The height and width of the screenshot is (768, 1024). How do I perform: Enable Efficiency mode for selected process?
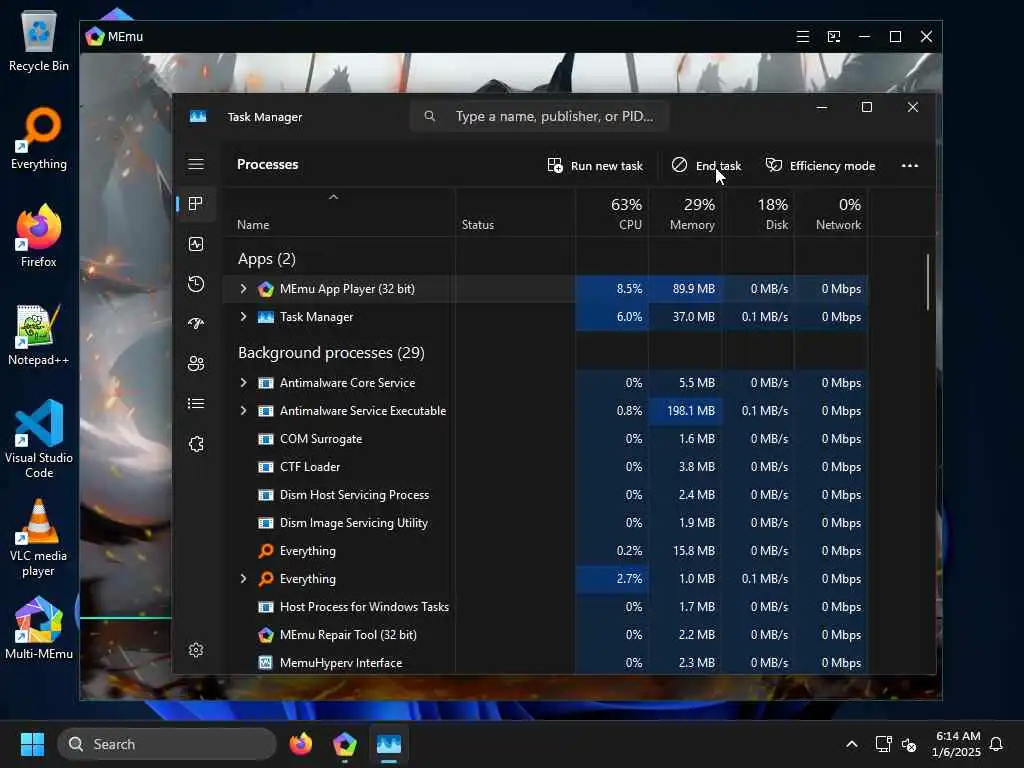[820, 166]
